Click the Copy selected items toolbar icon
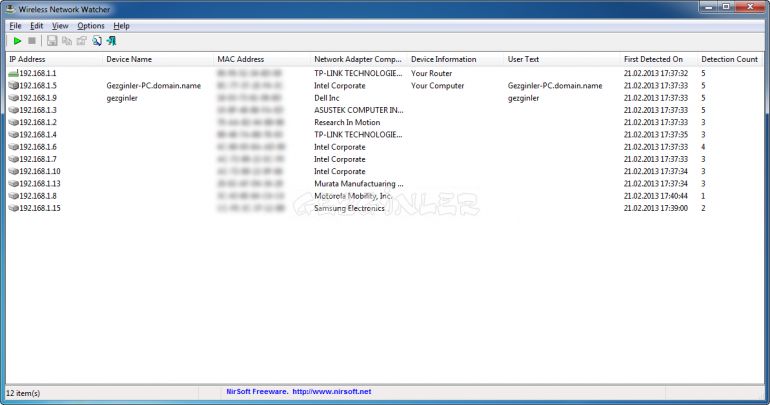The height and width of the screenshot is (405, 770). 67,41
